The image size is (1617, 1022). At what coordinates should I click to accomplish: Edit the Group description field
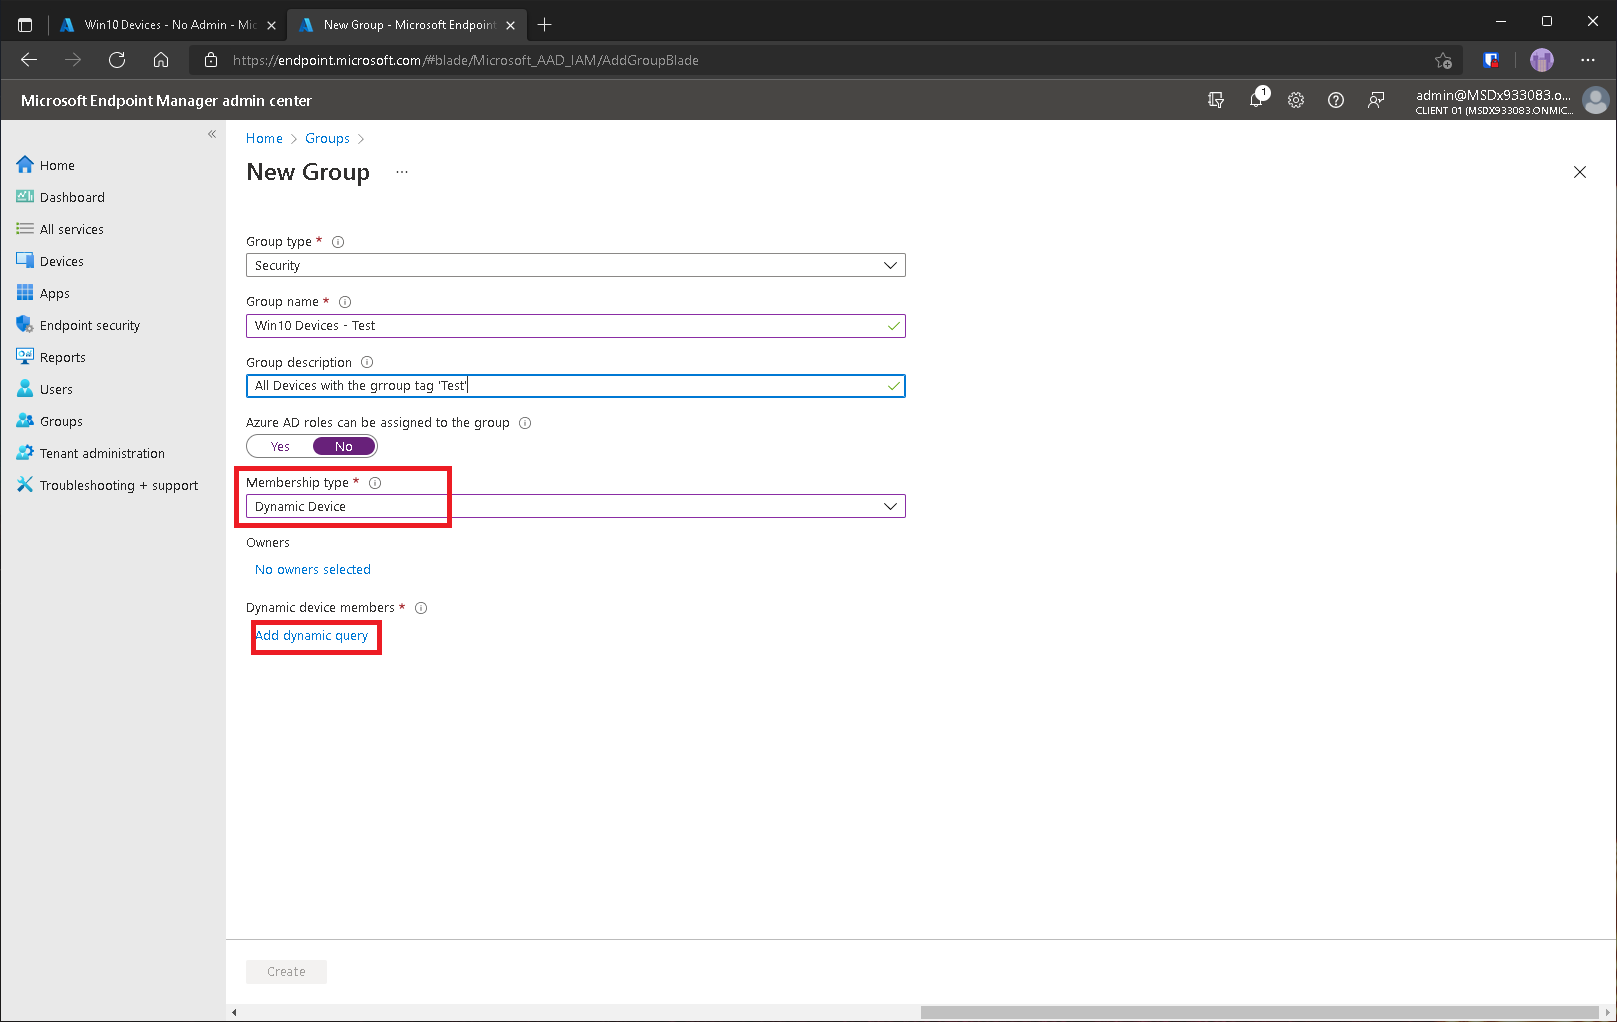coord(576,386)
